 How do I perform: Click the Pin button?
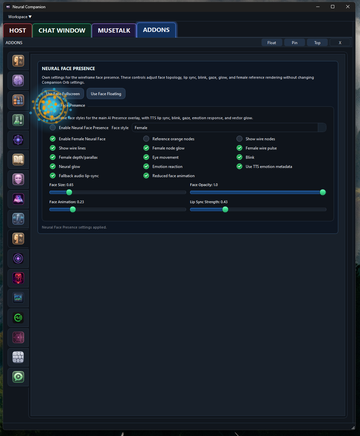[295, 43]
